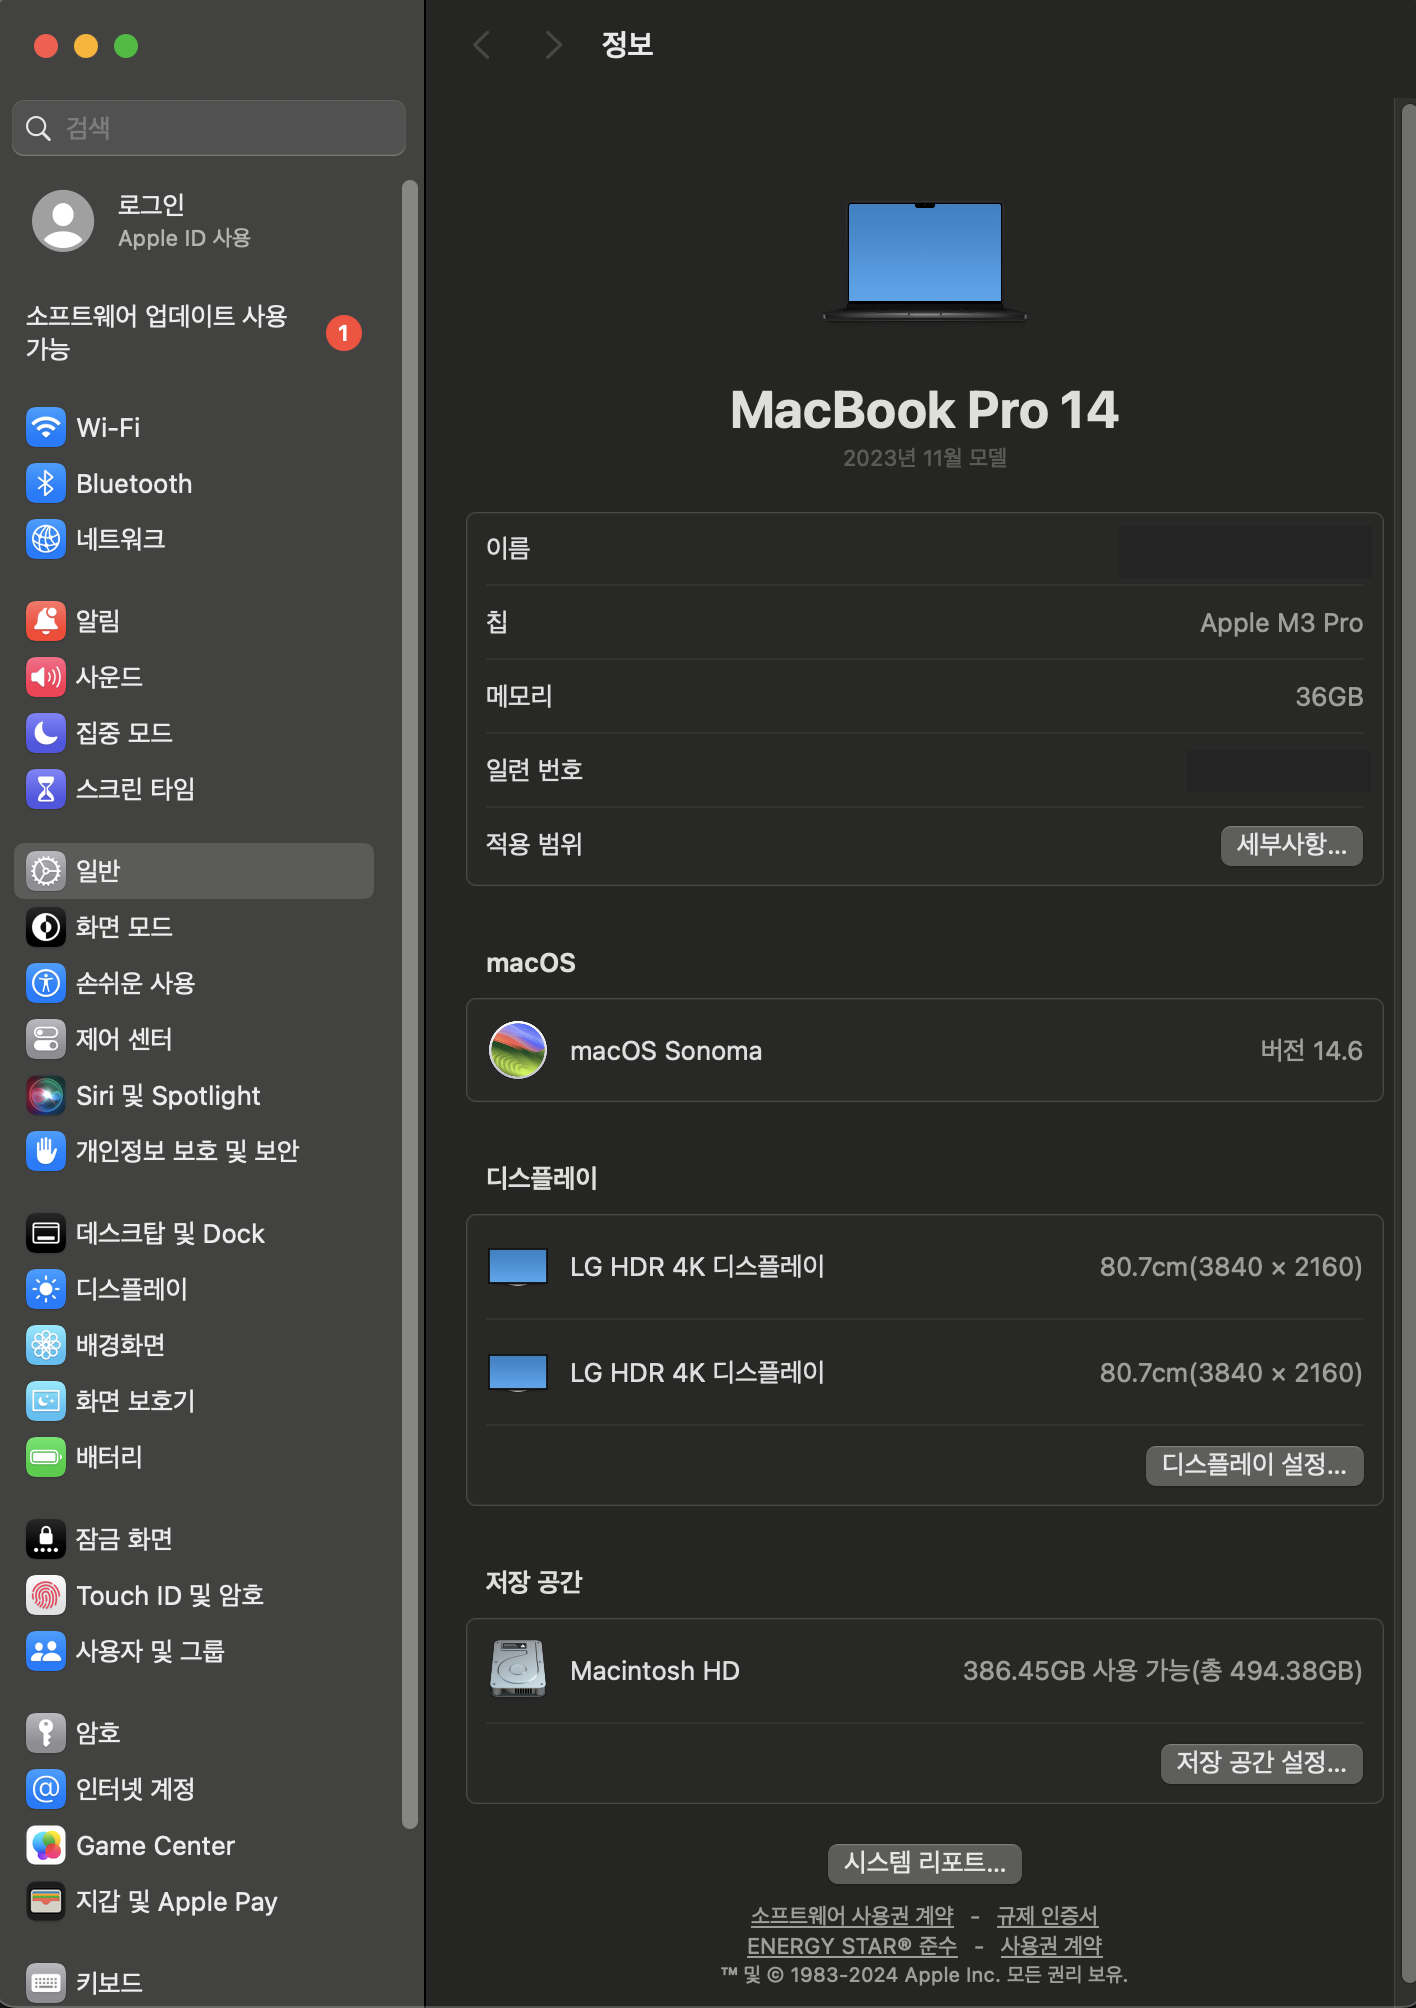Click the Macintosh HD drive icon
This screenshot has height=2008, width=1416.
coord(518,1669)
